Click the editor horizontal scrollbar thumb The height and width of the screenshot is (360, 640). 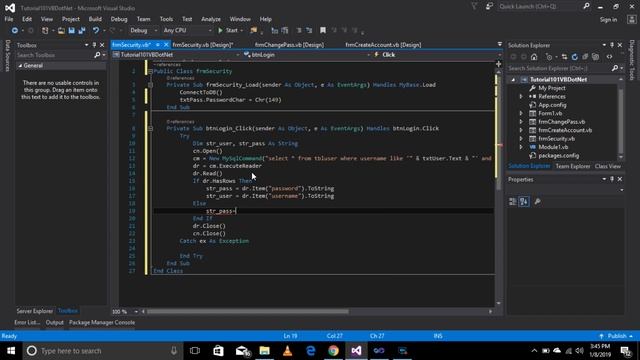pyautogui.click(x=248, y=311)
